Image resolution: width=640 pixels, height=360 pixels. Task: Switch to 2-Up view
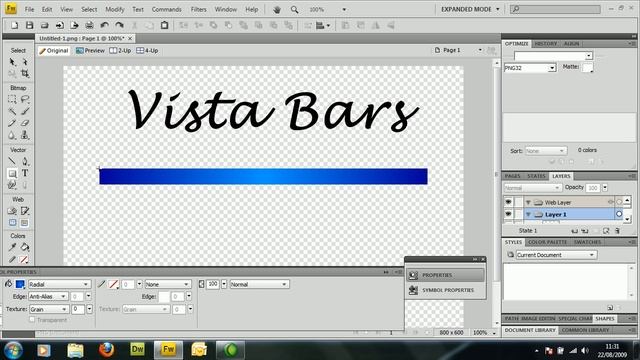coord(120,51)
